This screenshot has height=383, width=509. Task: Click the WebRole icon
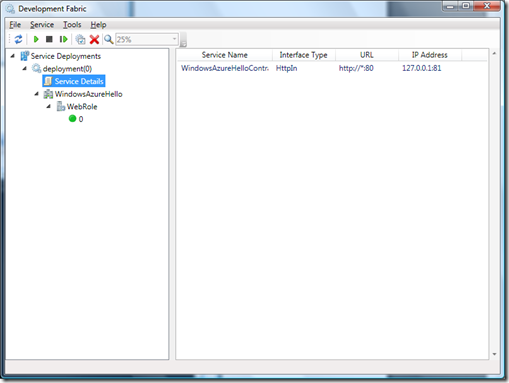(61, 106)
